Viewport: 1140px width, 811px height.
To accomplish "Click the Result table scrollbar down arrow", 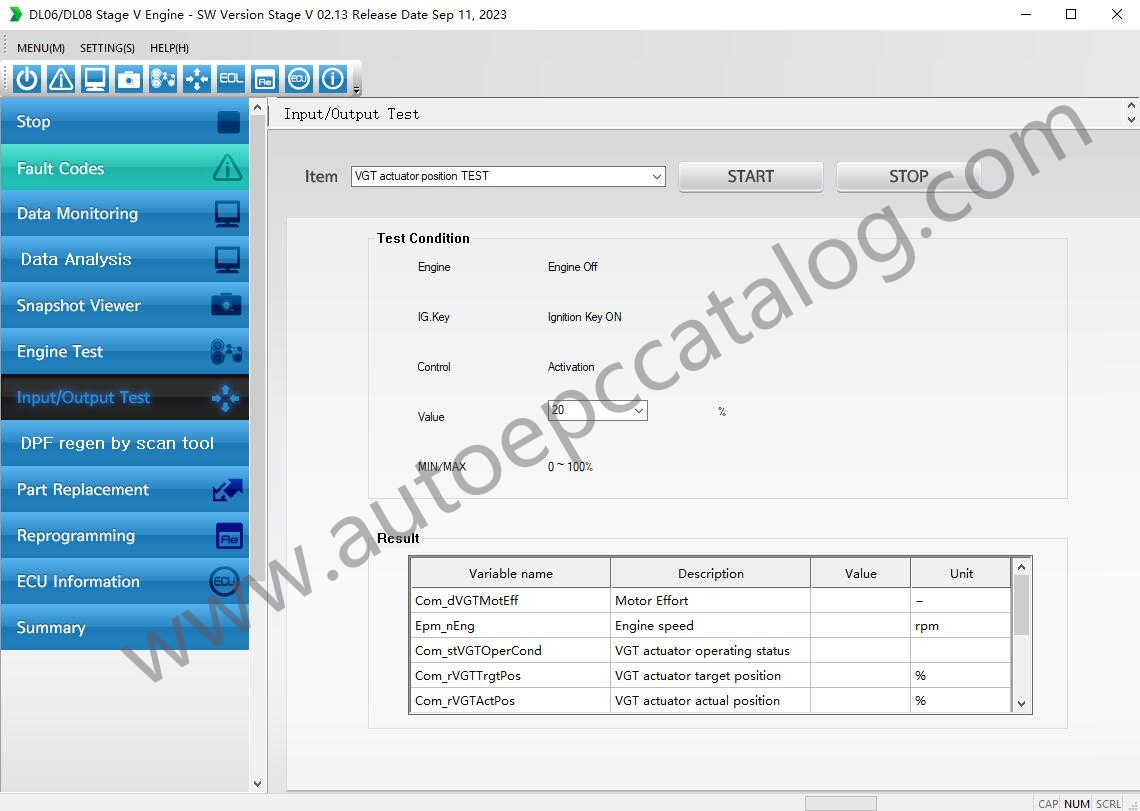I will click(x=1021, y=703).
